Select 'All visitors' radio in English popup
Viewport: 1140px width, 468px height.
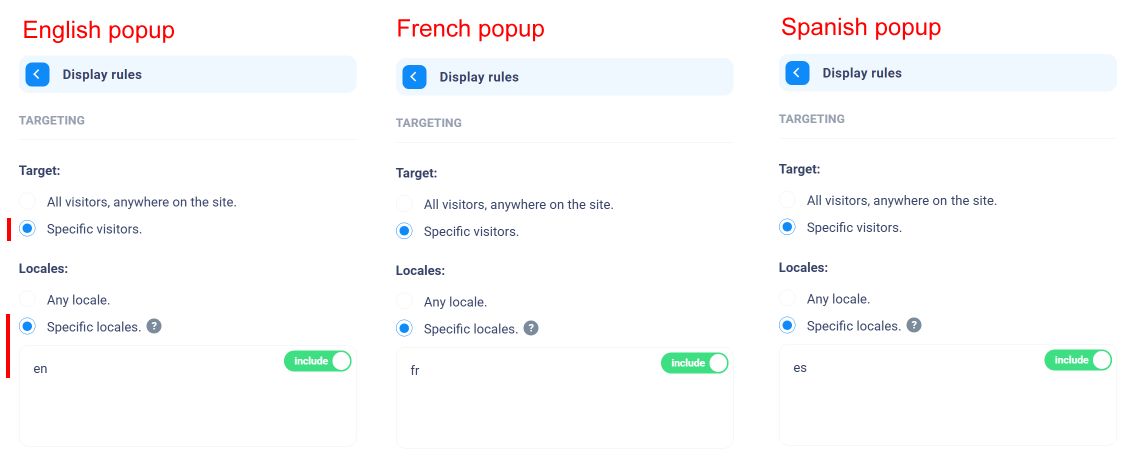(28, 202)
